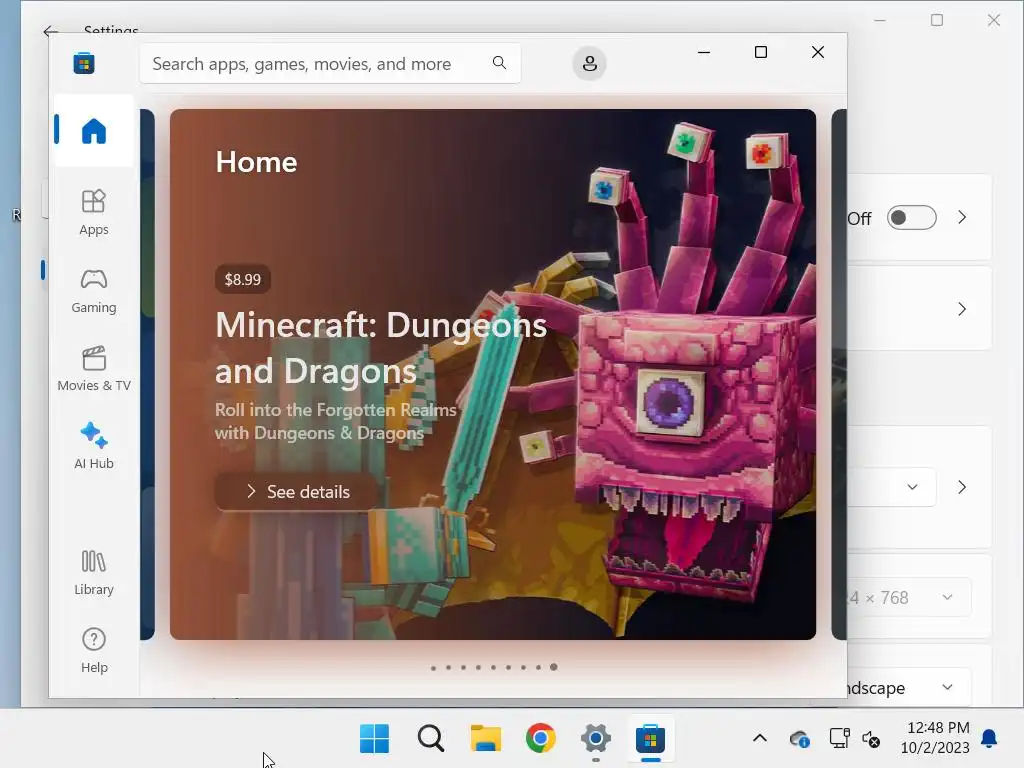Open clock and date 12:48 PM
This screenshot has width=1024, height=768.
936,738
